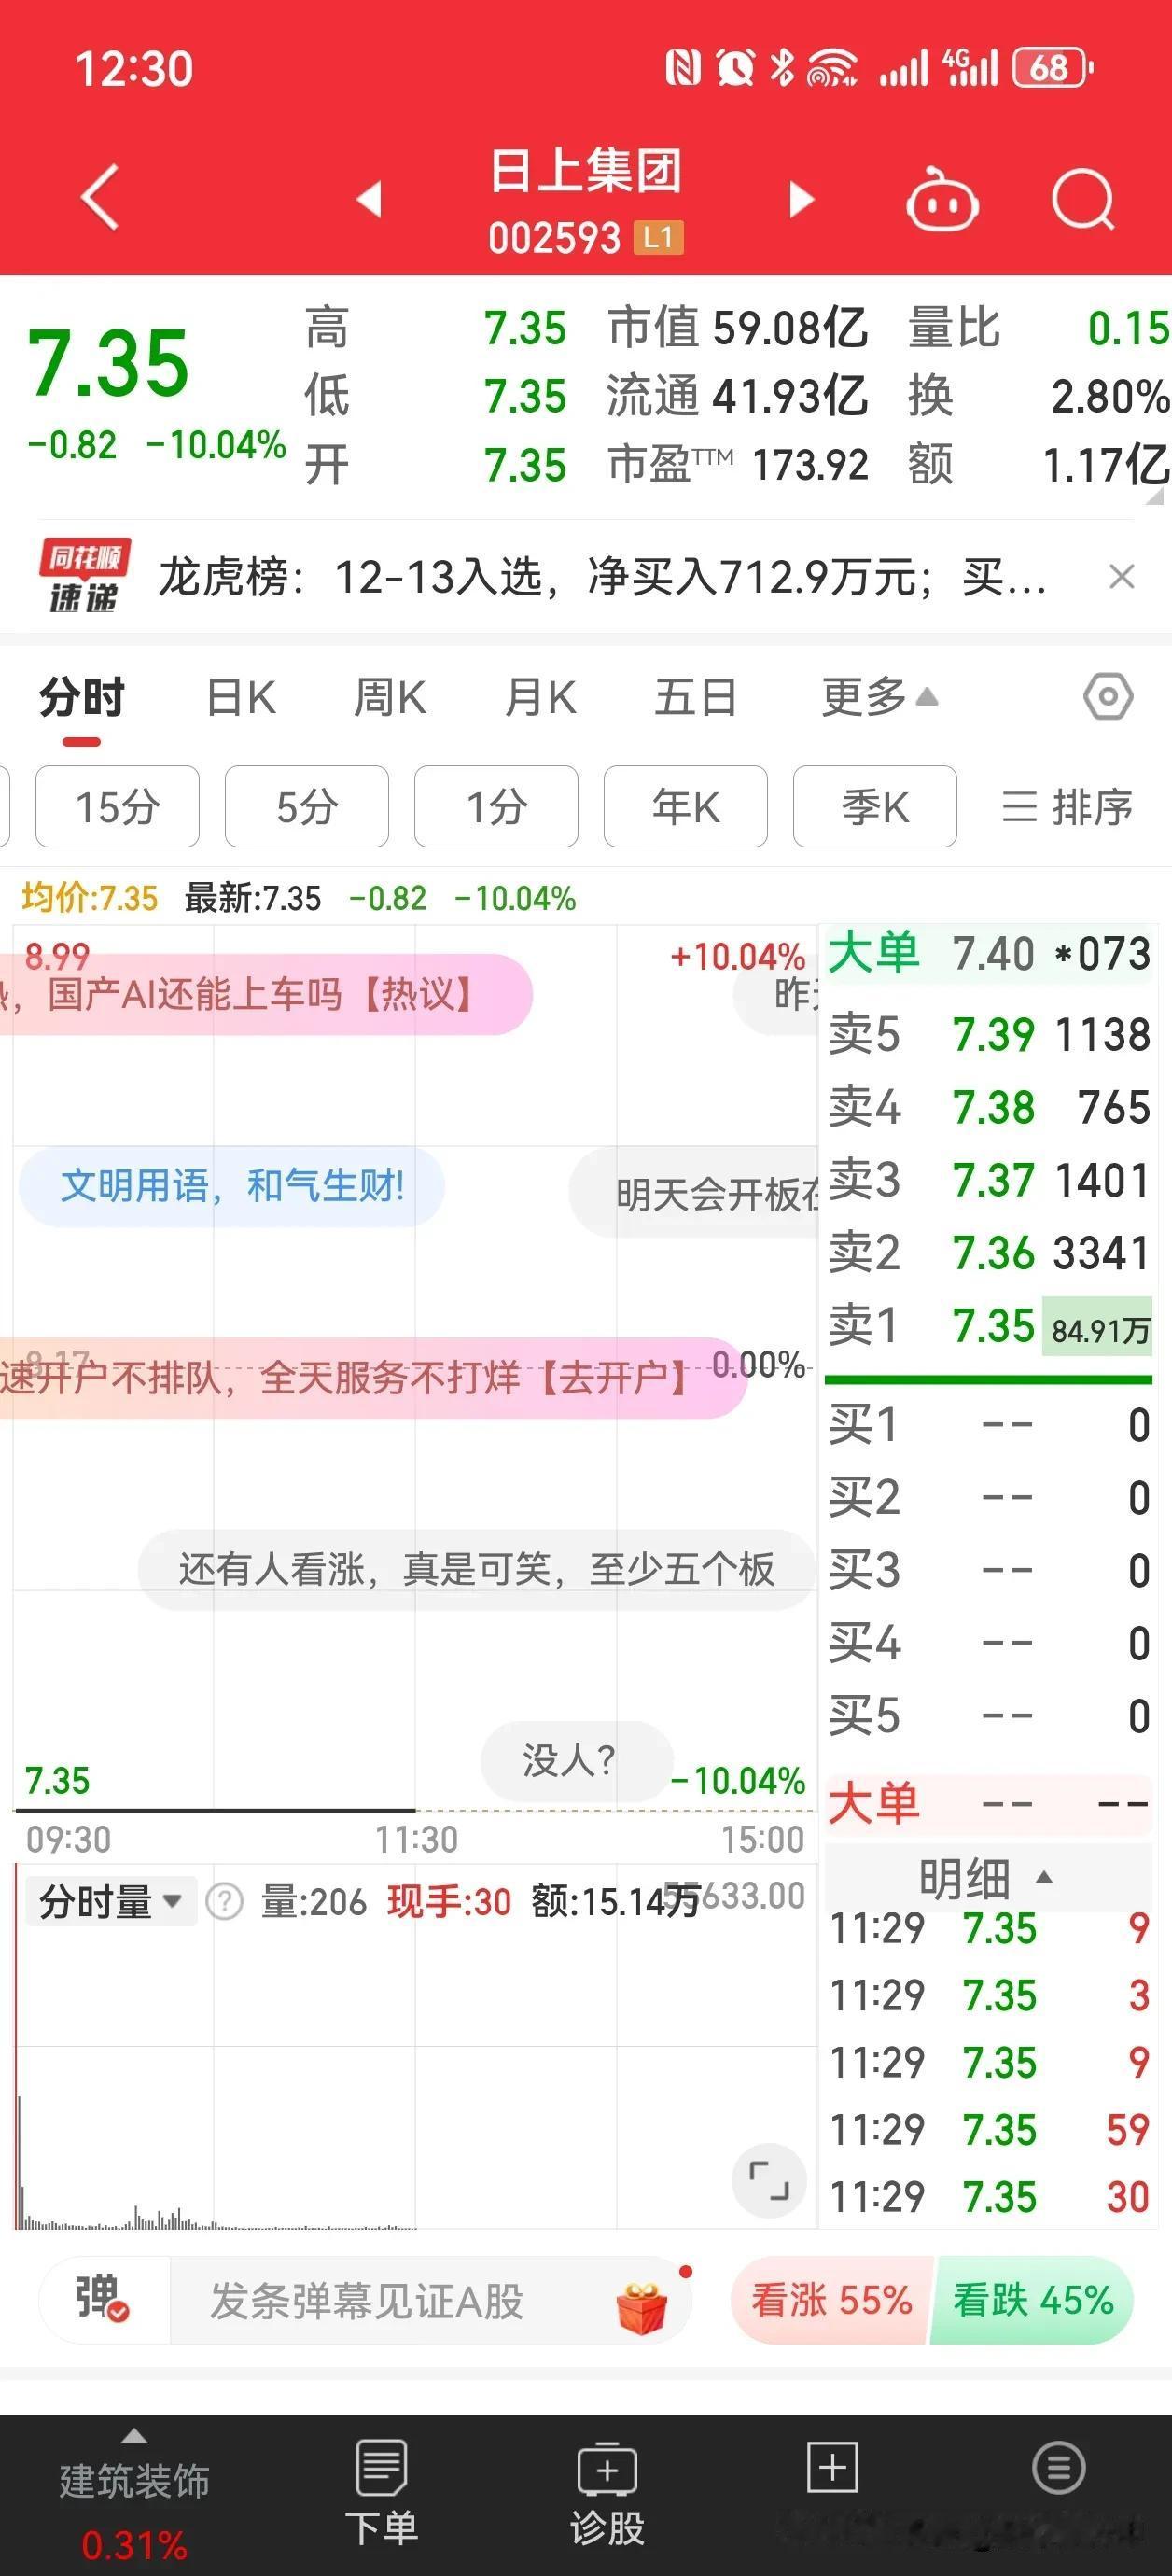Tap 还有人看涨 bullet comment

point(477,1569)
